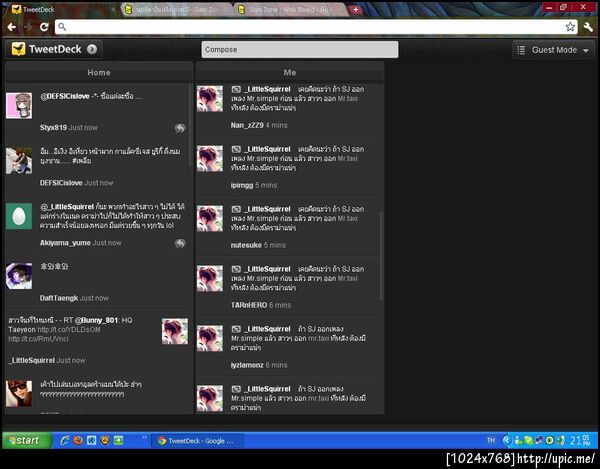Open the Chrome wrench menu
This screenshot has width=600, height=469.
(588, 26)
